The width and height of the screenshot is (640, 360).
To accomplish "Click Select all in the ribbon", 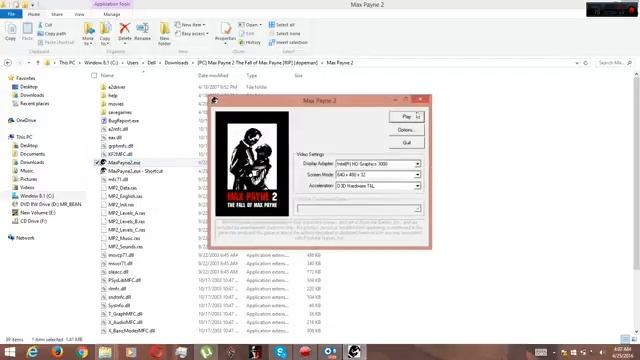I will click(282, 25).
